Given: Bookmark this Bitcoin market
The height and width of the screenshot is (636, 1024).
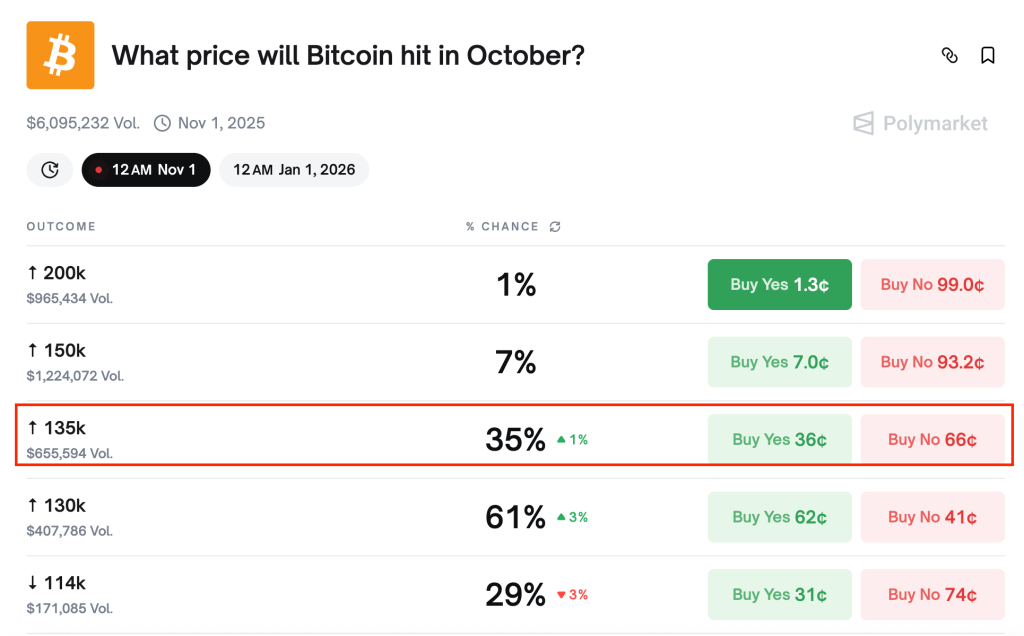Looking at the screenshot, I should (988, 56).
